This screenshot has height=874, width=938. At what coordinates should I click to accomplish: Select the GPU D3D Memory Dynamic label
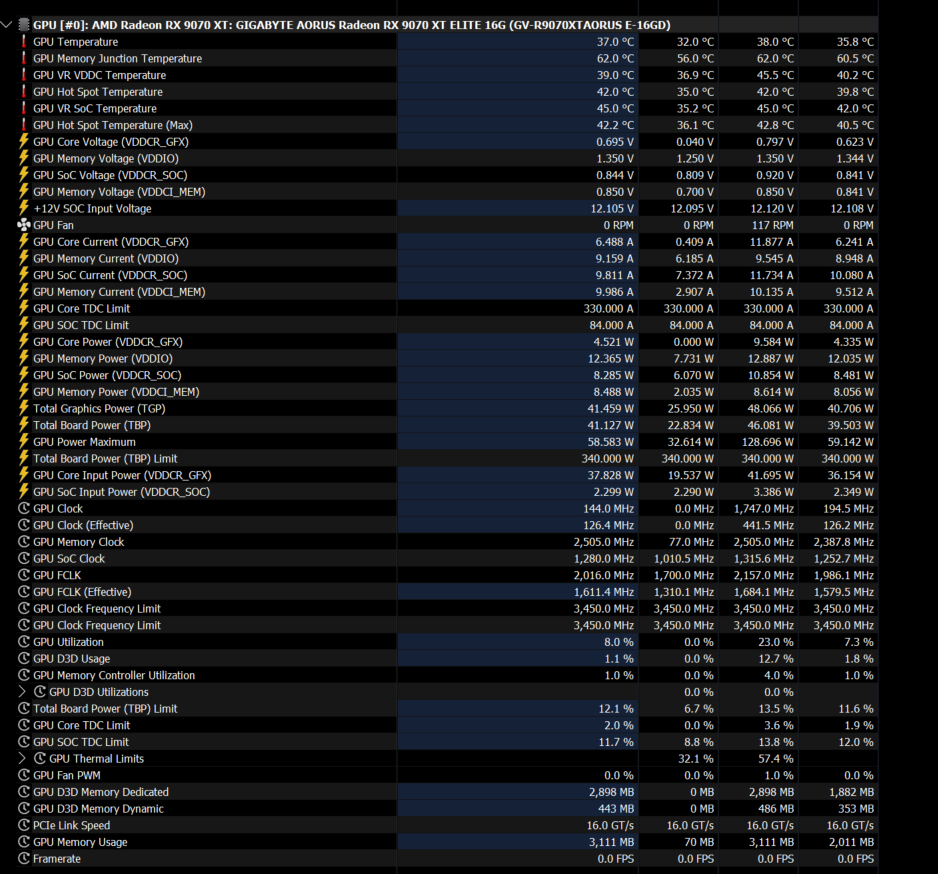(98, 809)
